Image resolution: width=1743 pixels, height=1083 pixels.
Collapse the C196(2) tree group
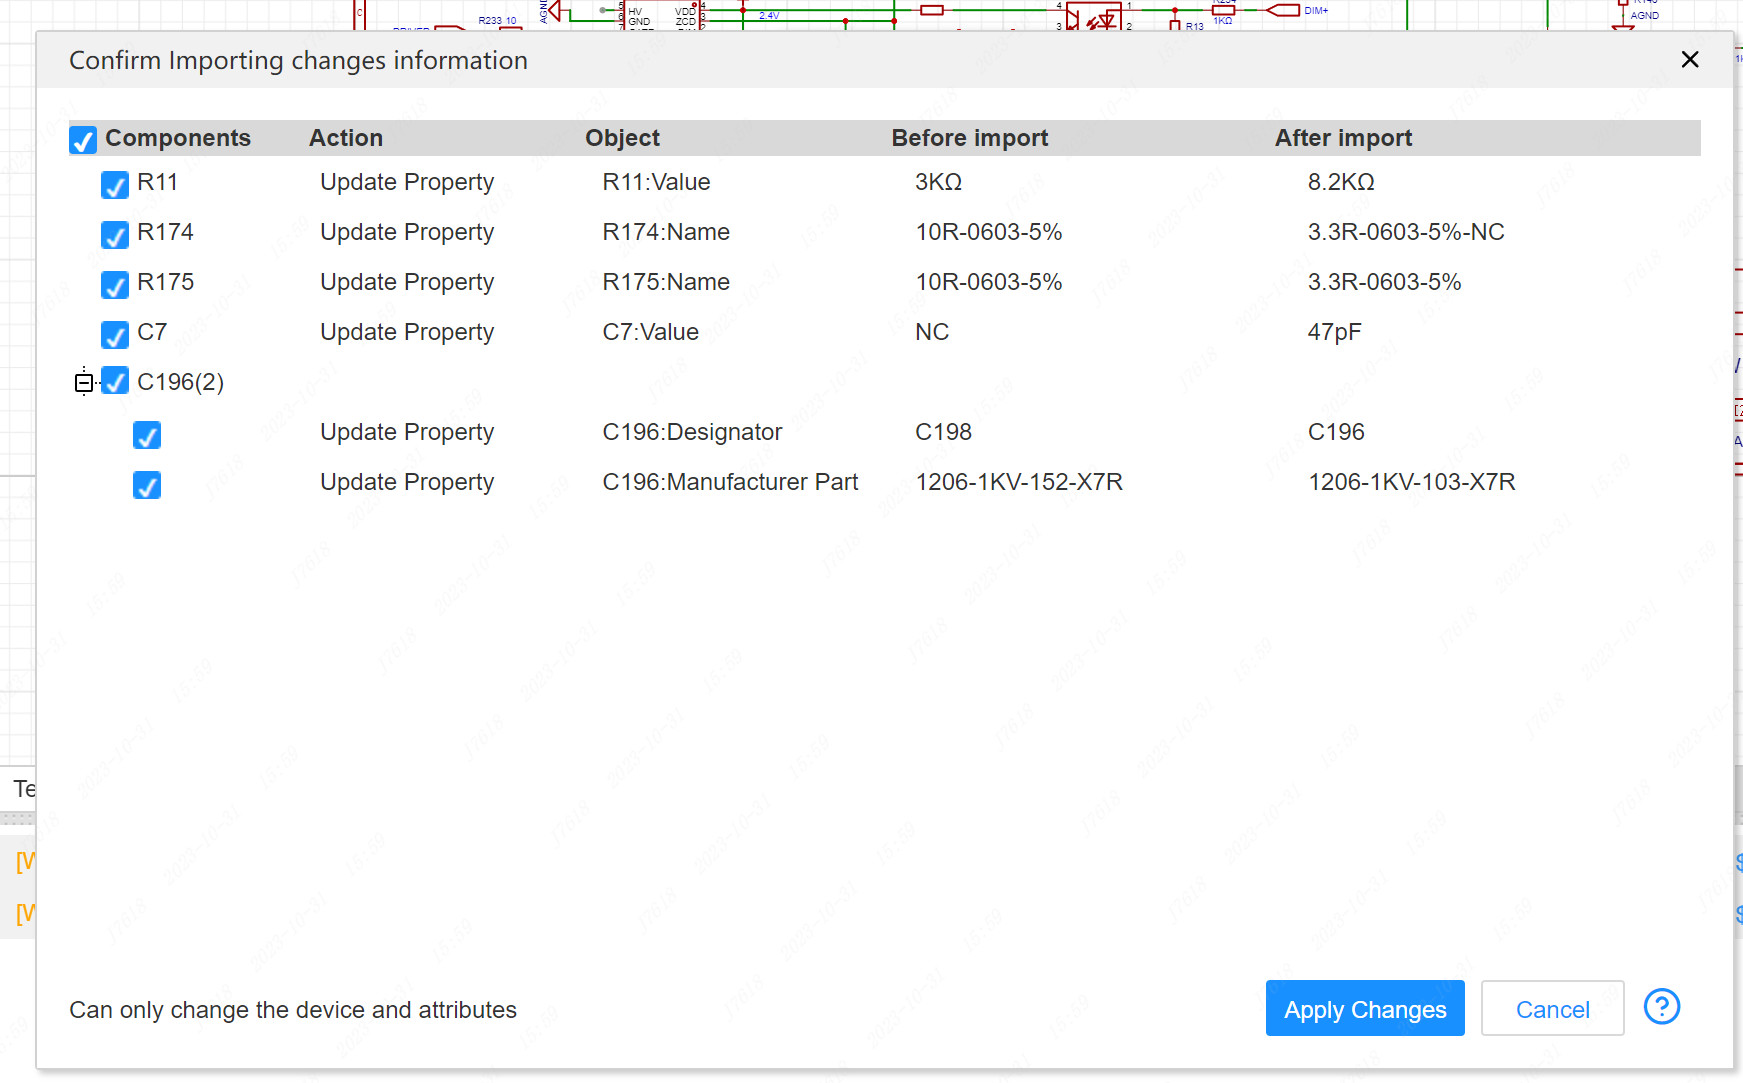[84, 382]
